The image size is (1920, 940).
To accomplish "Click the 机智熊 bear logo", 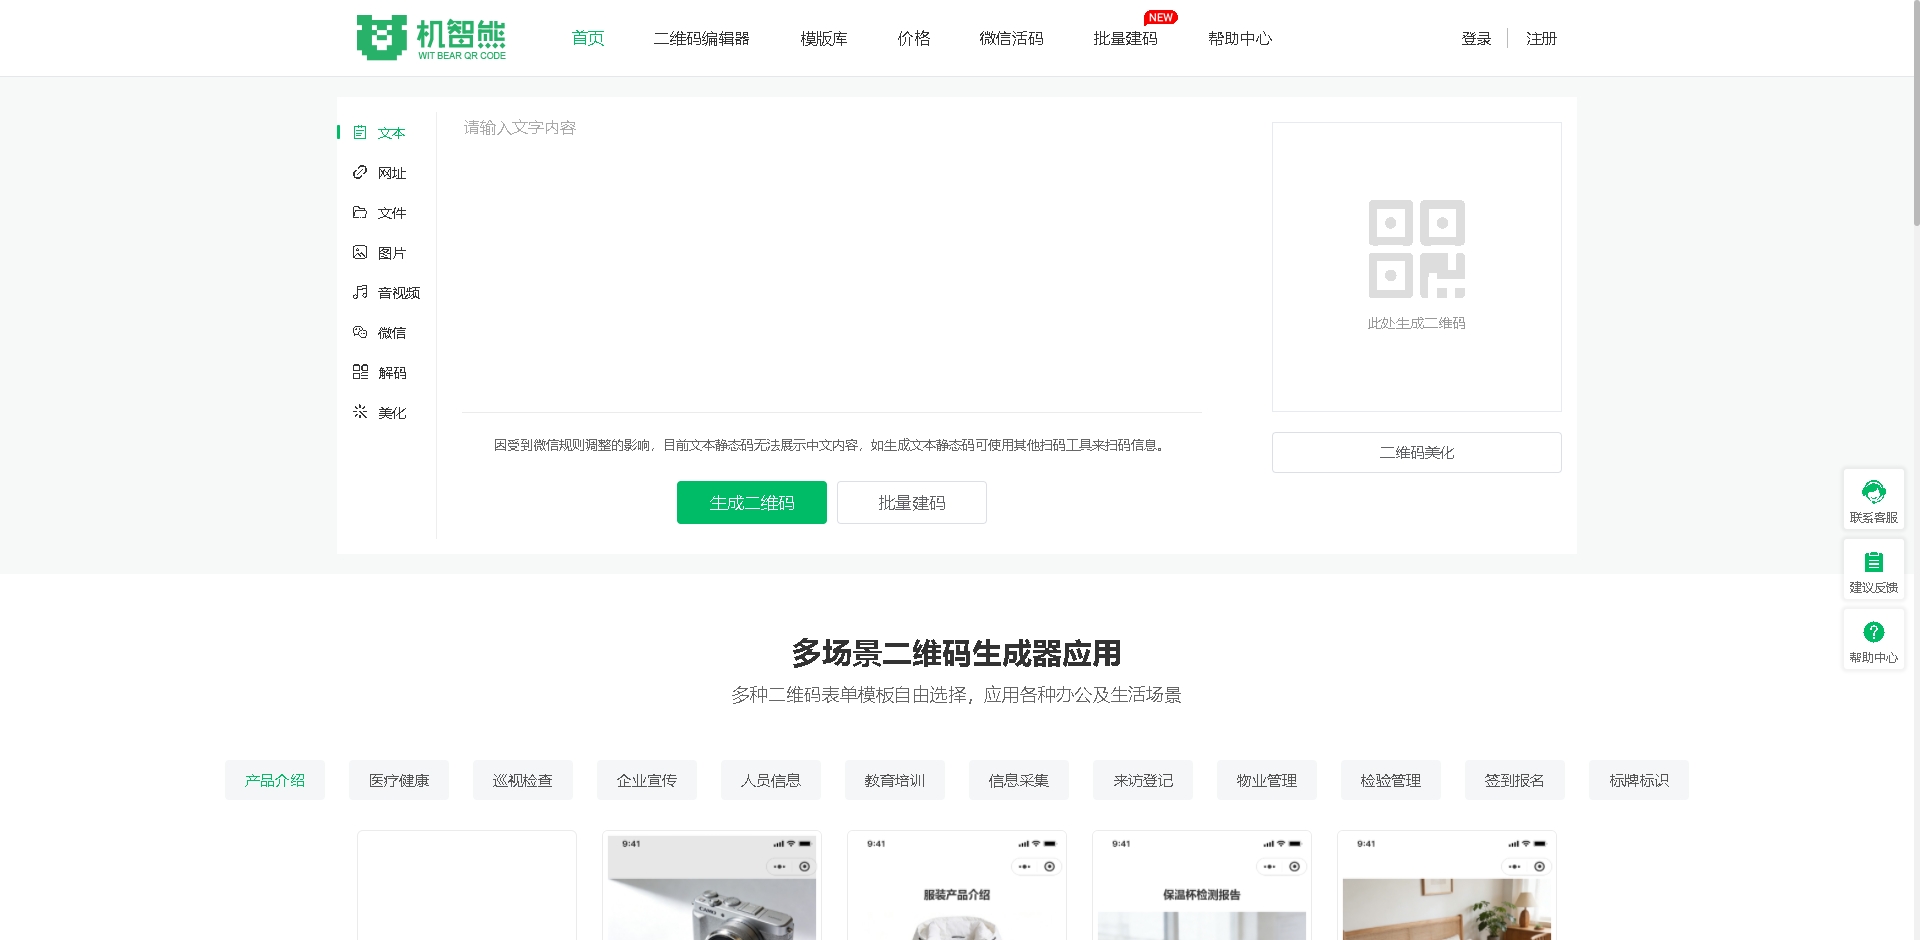I will coord(431,38).
